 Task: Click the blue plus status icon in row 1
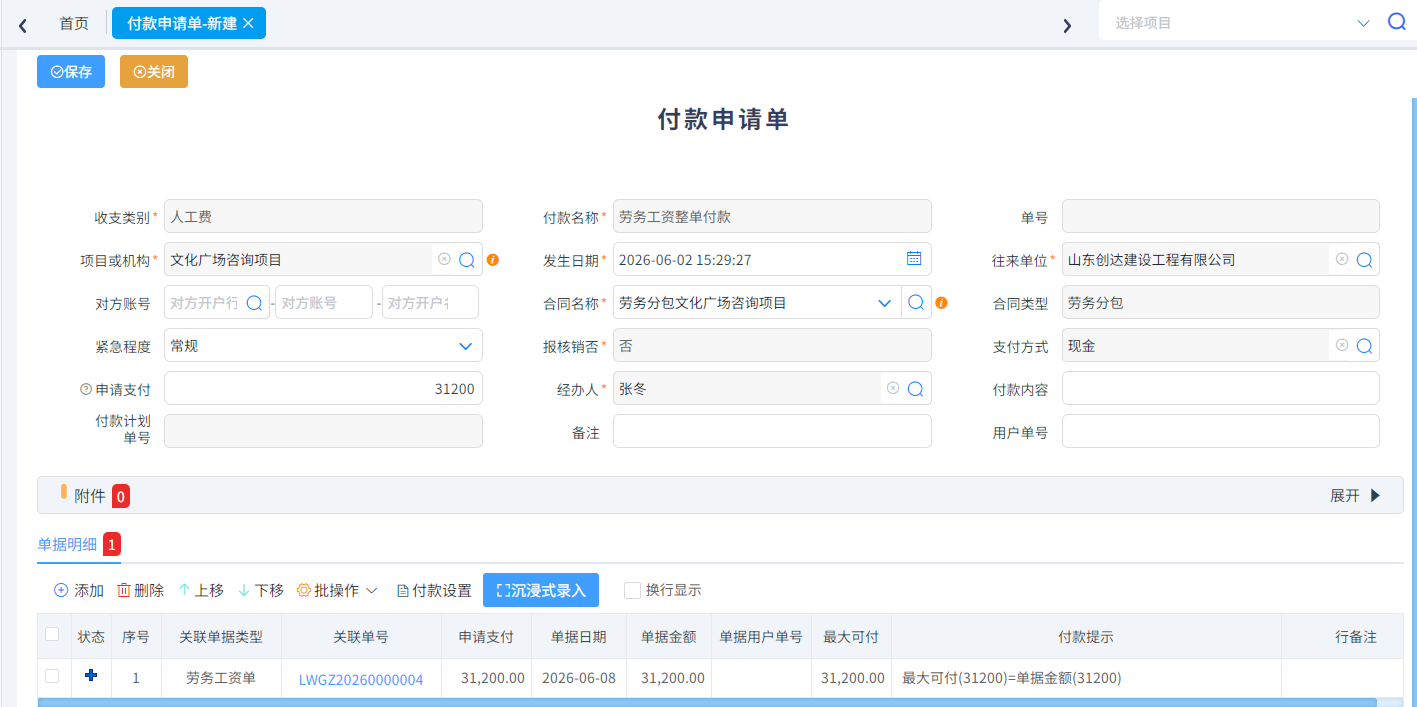pyautogui.click(x=91, y=676)
